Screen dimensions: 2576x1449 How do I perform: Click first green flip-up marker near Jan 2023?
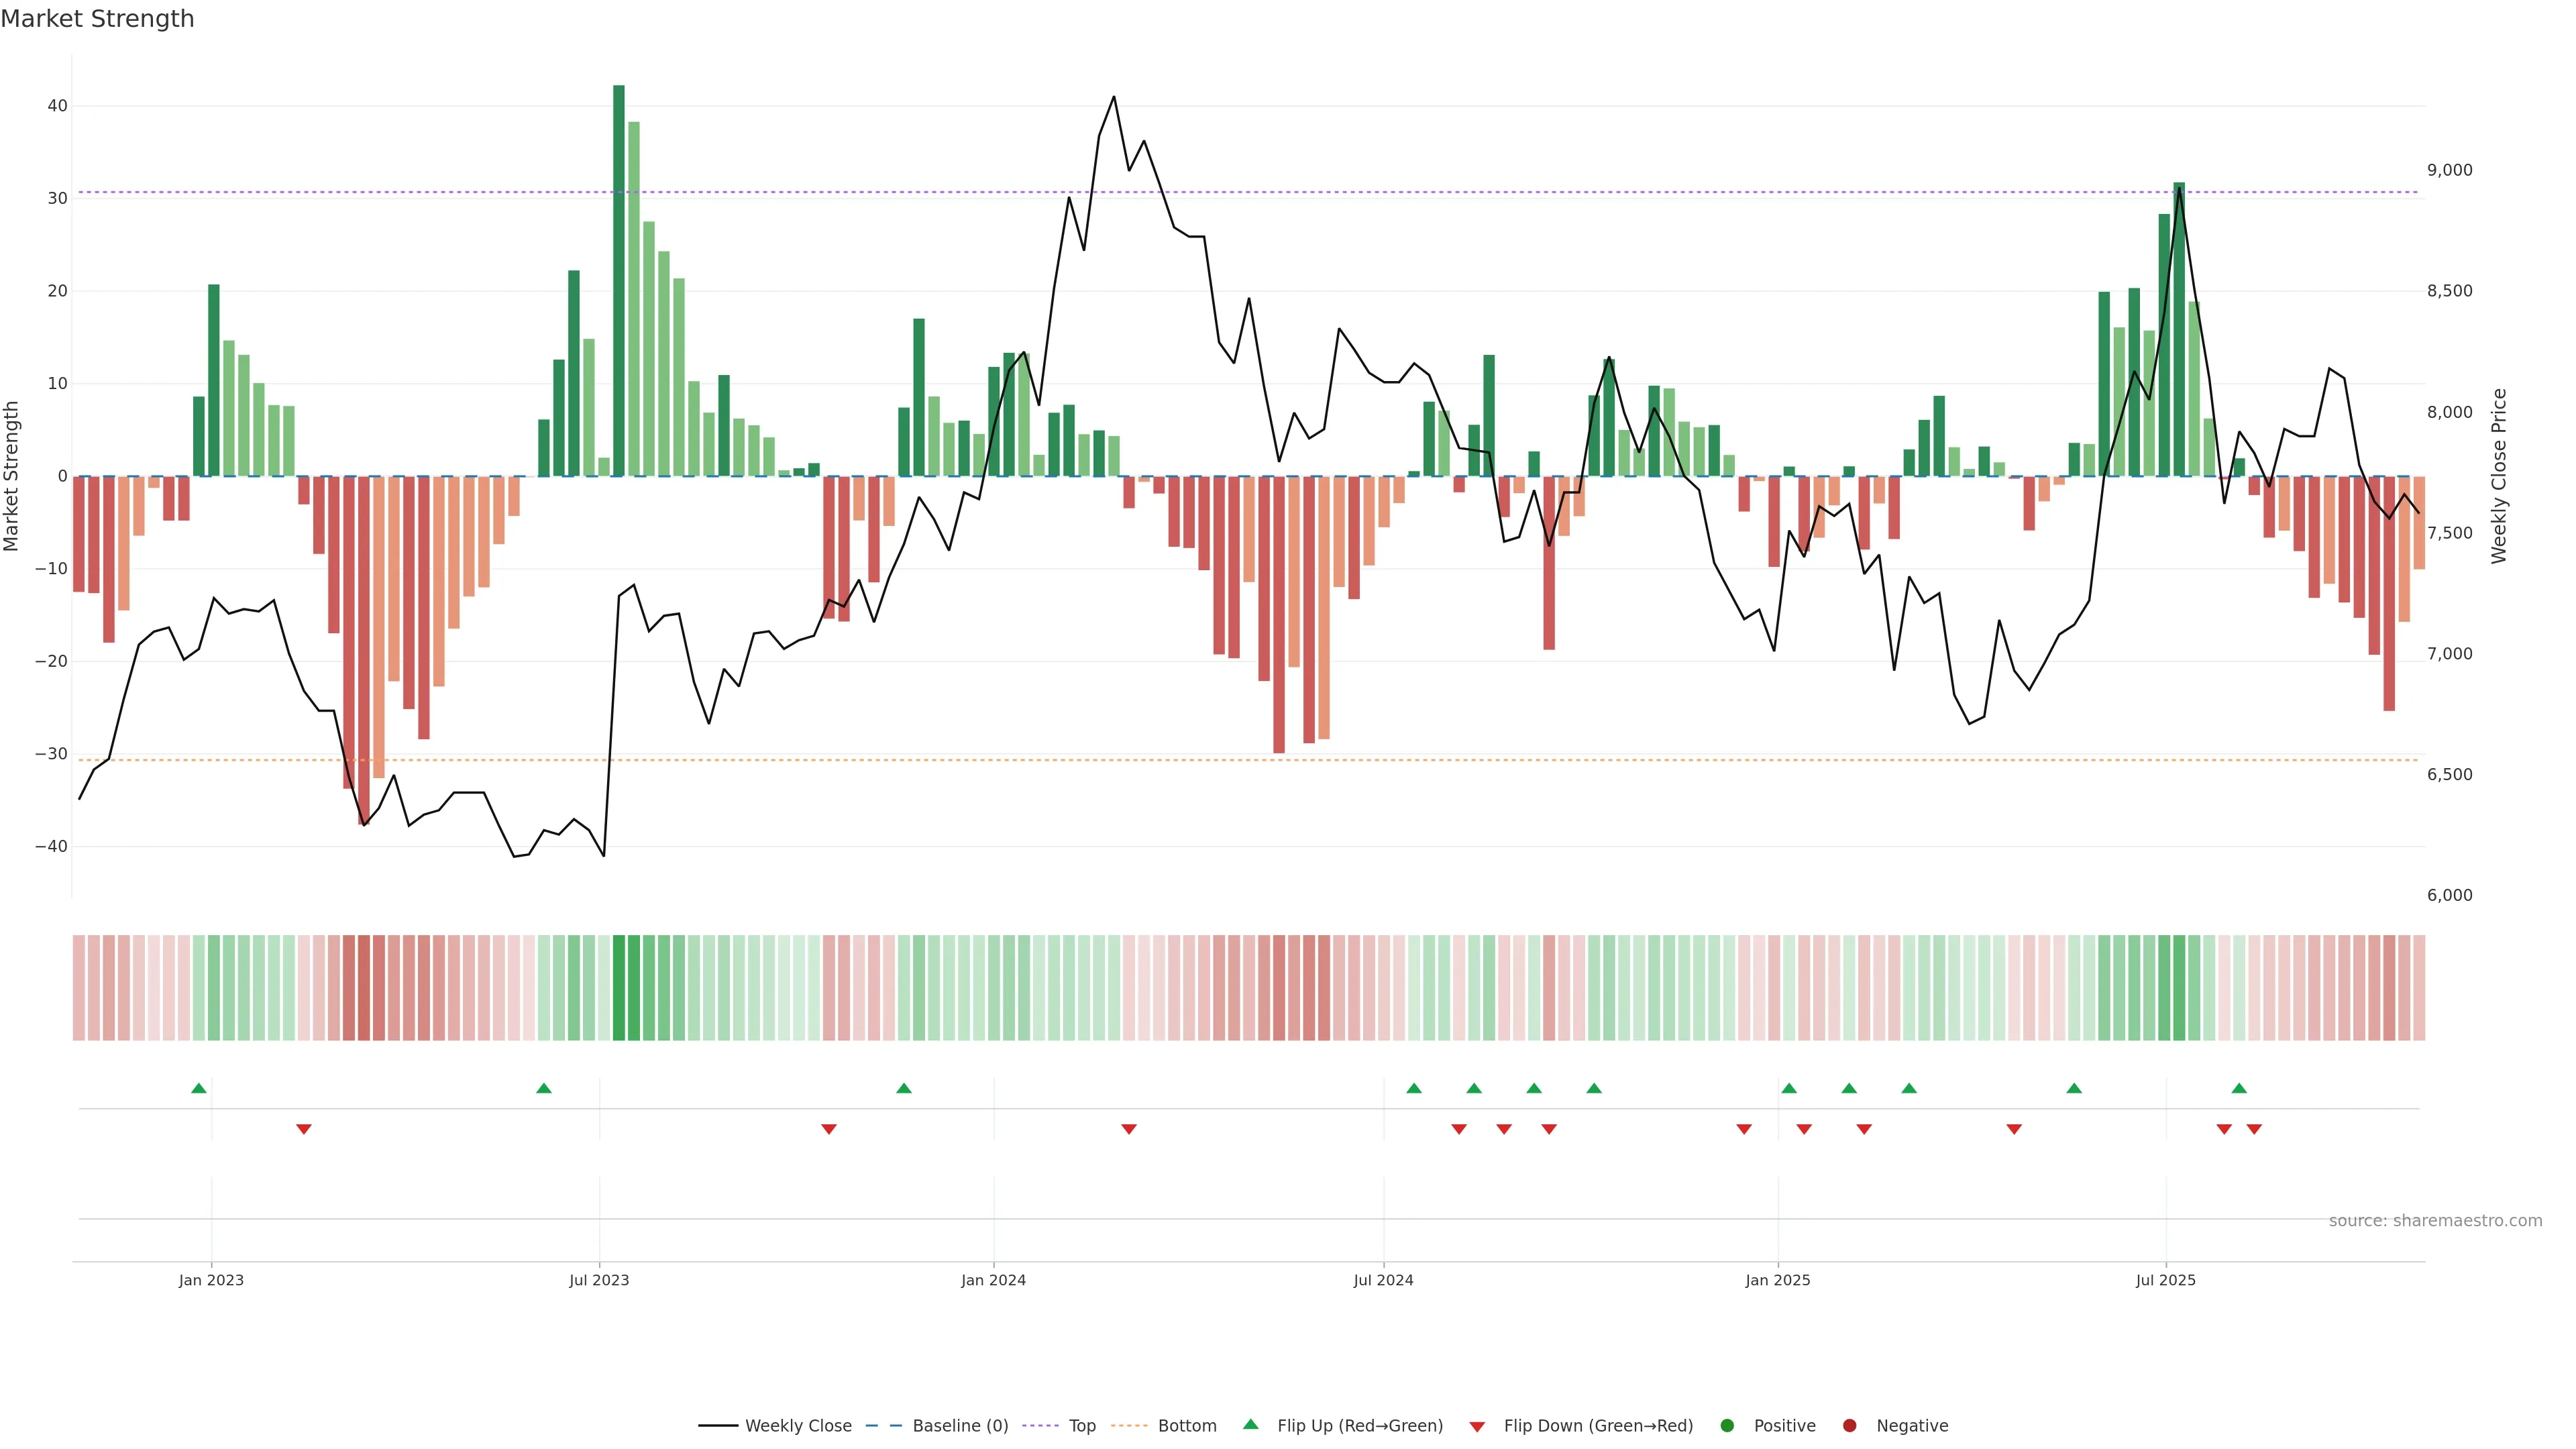pos(199,1088)
